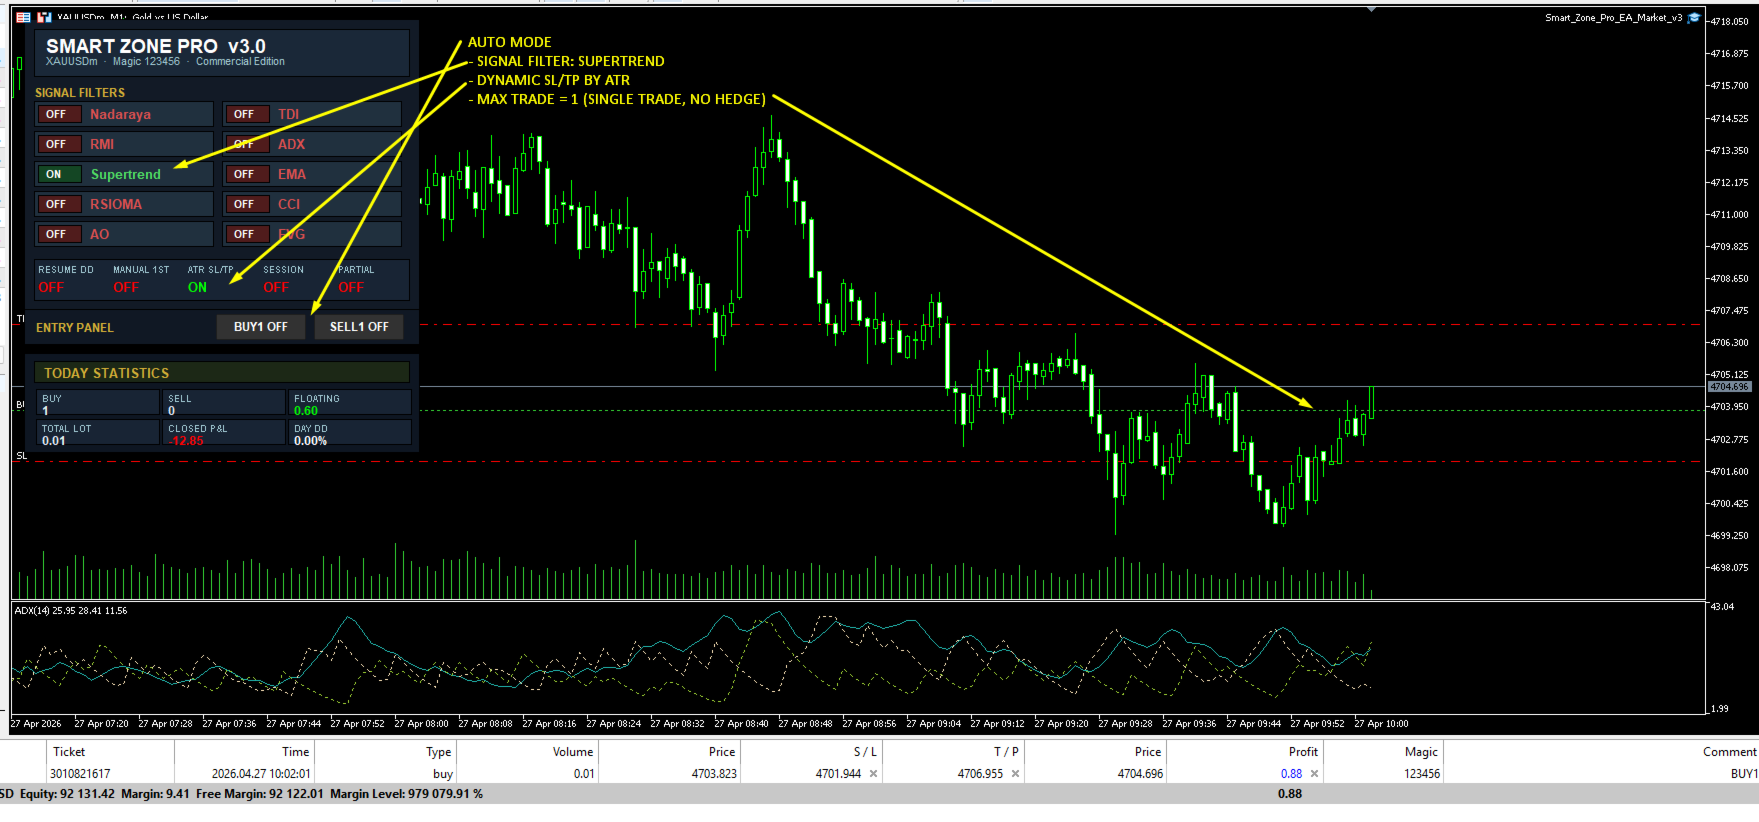This screenshot has width=1759, height=822.
Task: Remove stop loss with S/L X icon
Action: (x=873, y=774)
